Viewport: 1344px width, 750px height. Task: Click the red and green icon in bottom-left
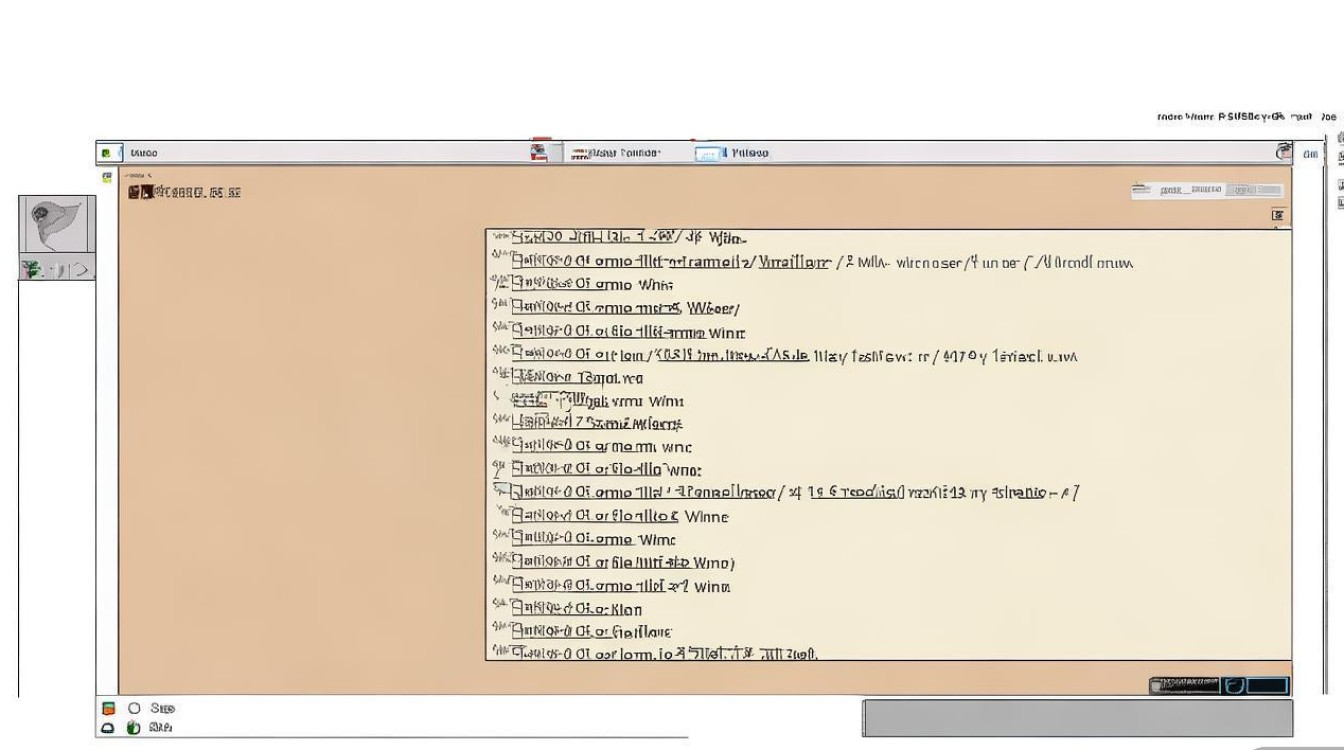pyautogui.click(x=108, y=708)
